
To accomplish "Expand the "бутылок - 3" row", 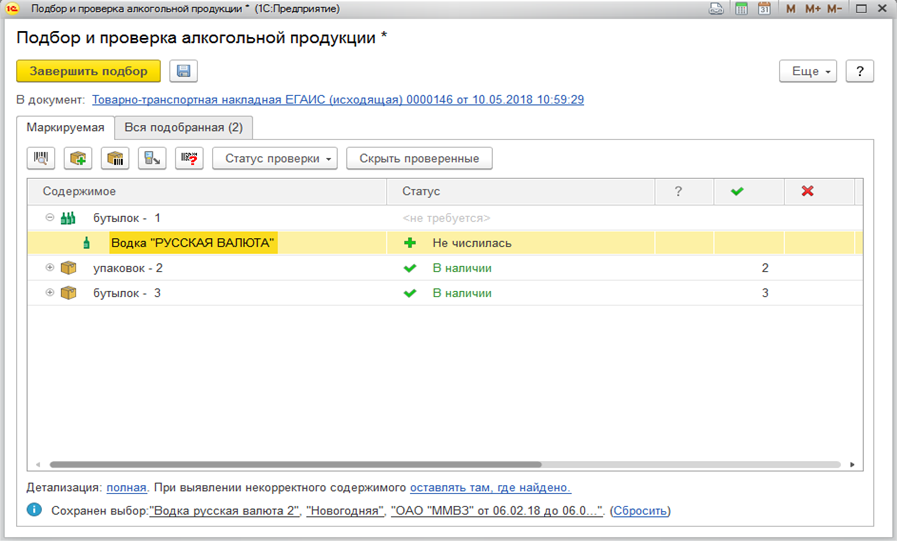I will [x=50, y=293].
